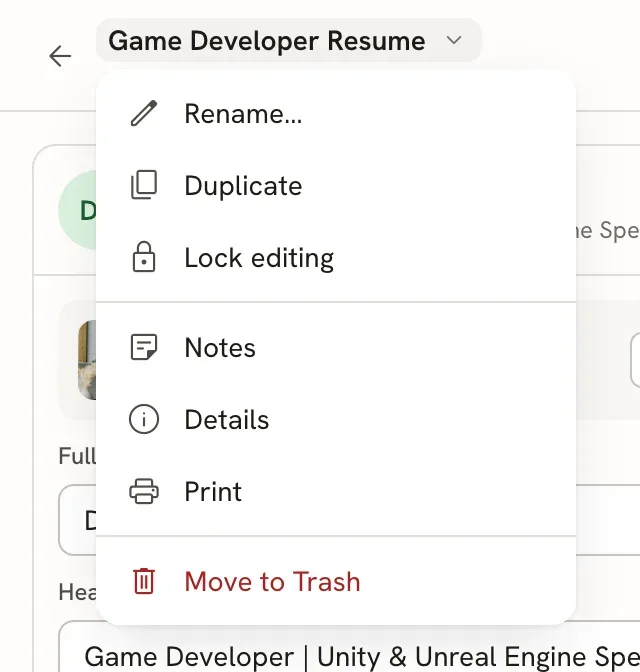Click the pencil icon beside Rename
The image size is (640, 672).
coord(144,114)
